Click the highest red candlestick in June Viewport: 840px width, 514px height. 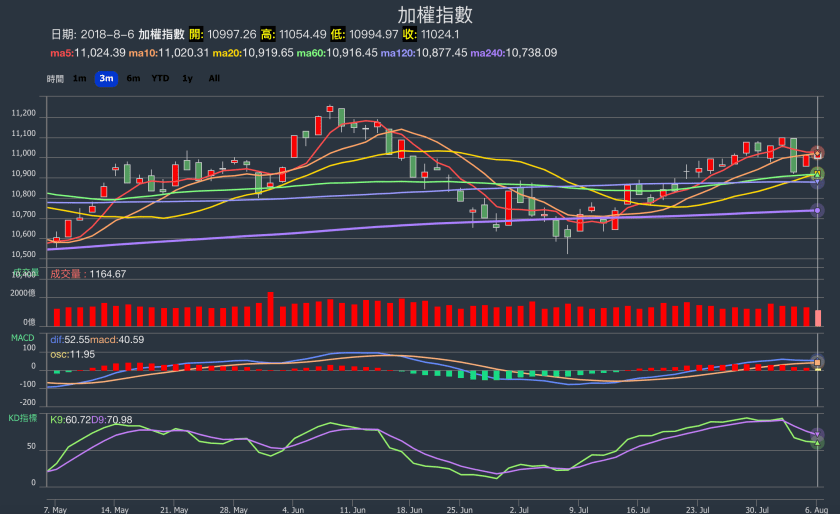tap(330, 109)
